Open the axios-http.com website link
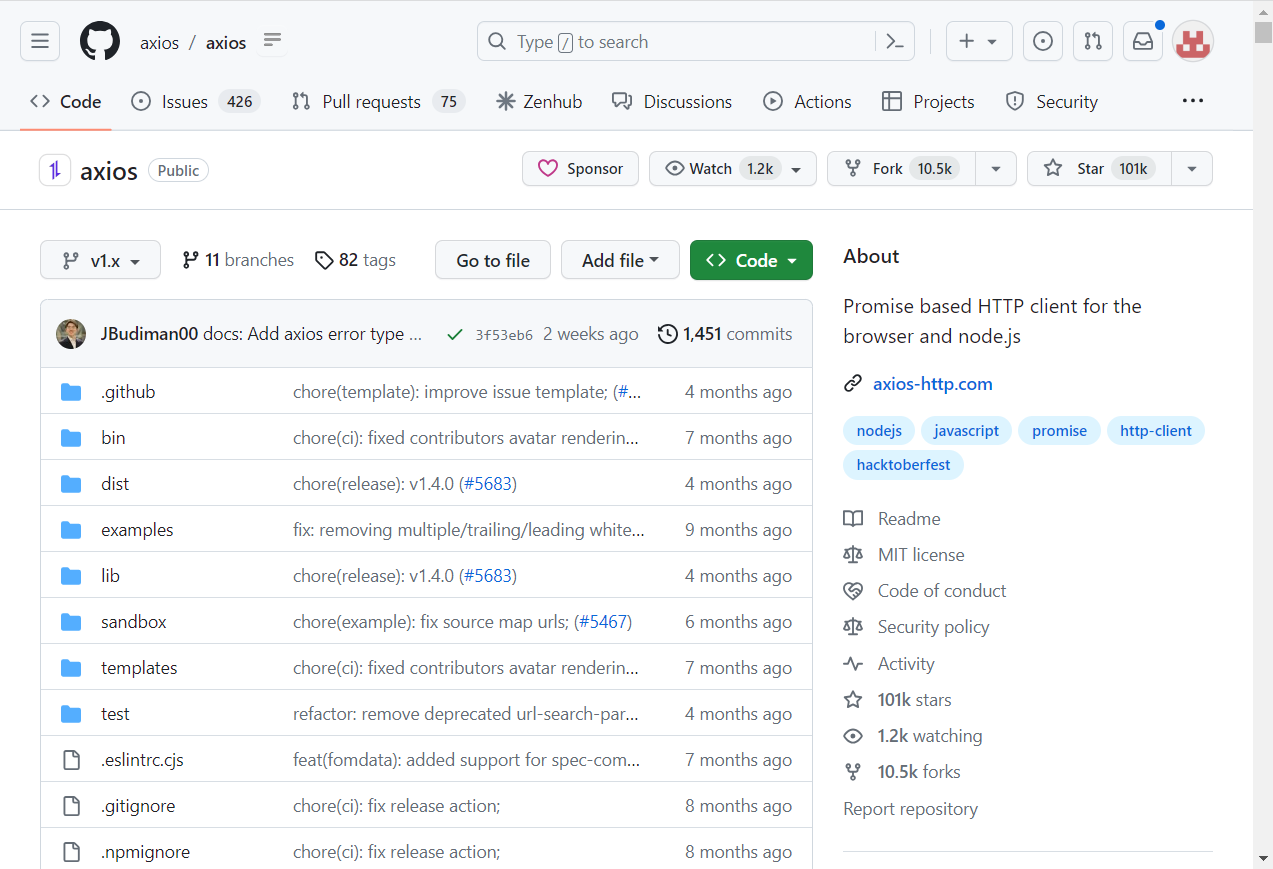 point(933,384)
